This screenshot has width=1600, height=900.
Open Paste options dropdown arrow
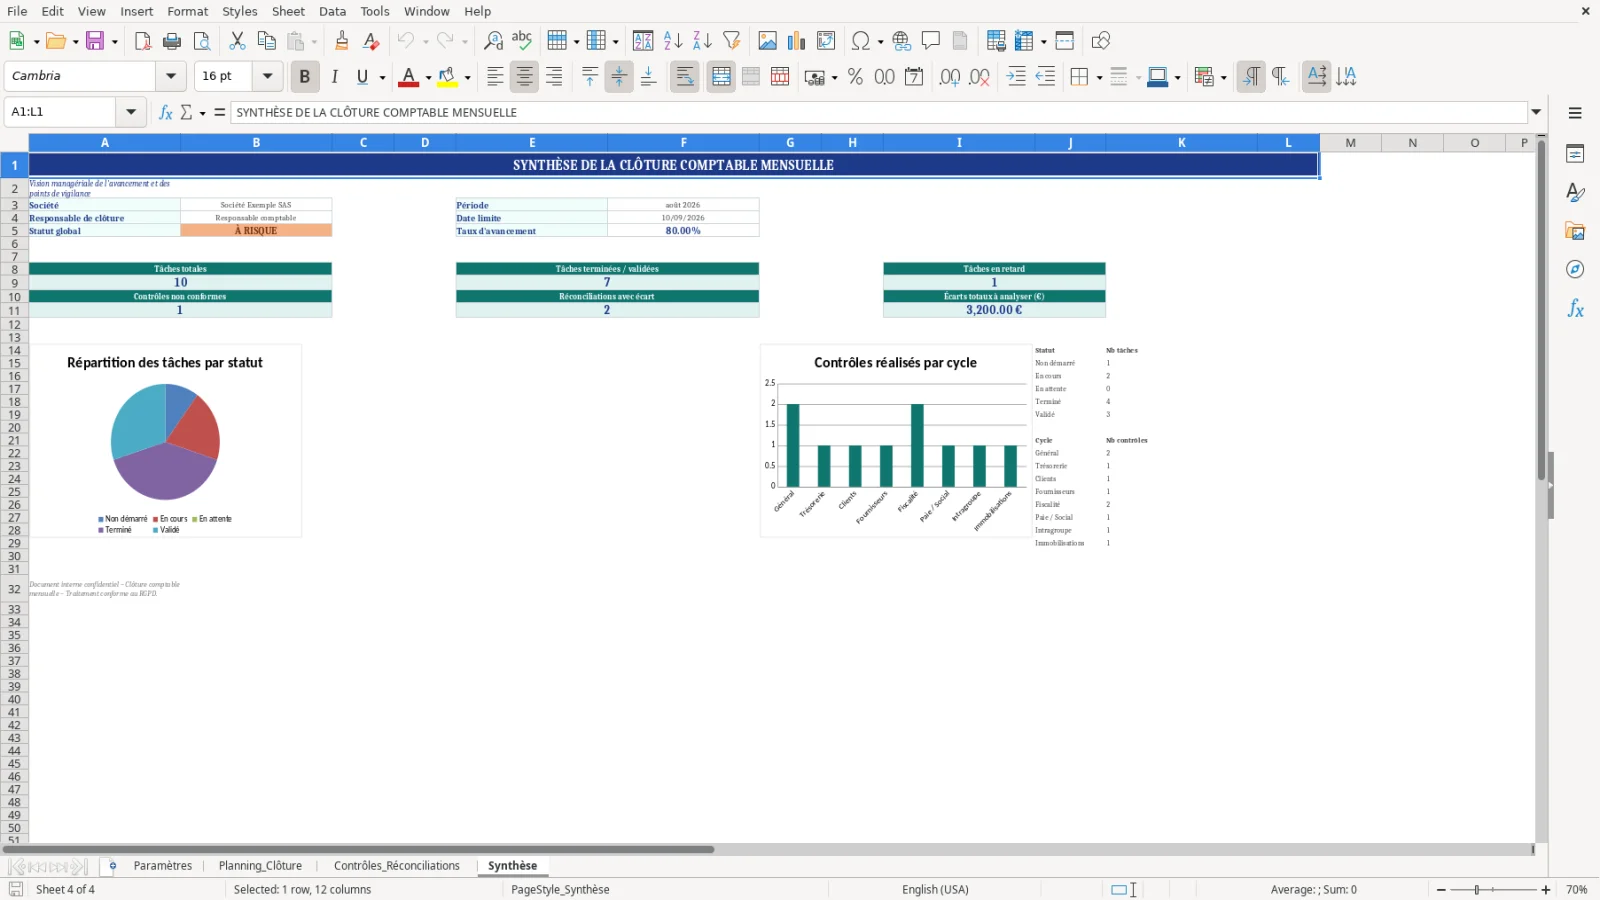[x=314, y=41]
